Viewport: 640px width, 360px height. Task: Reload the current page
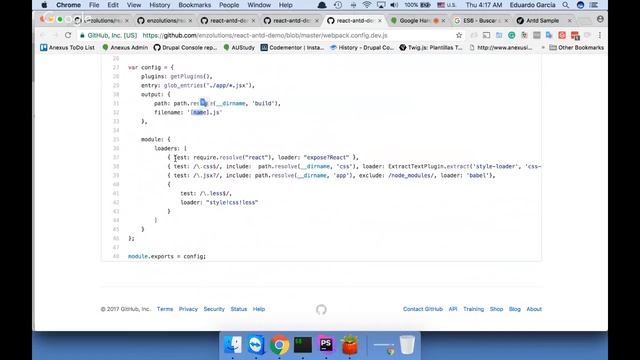[68, 36]
